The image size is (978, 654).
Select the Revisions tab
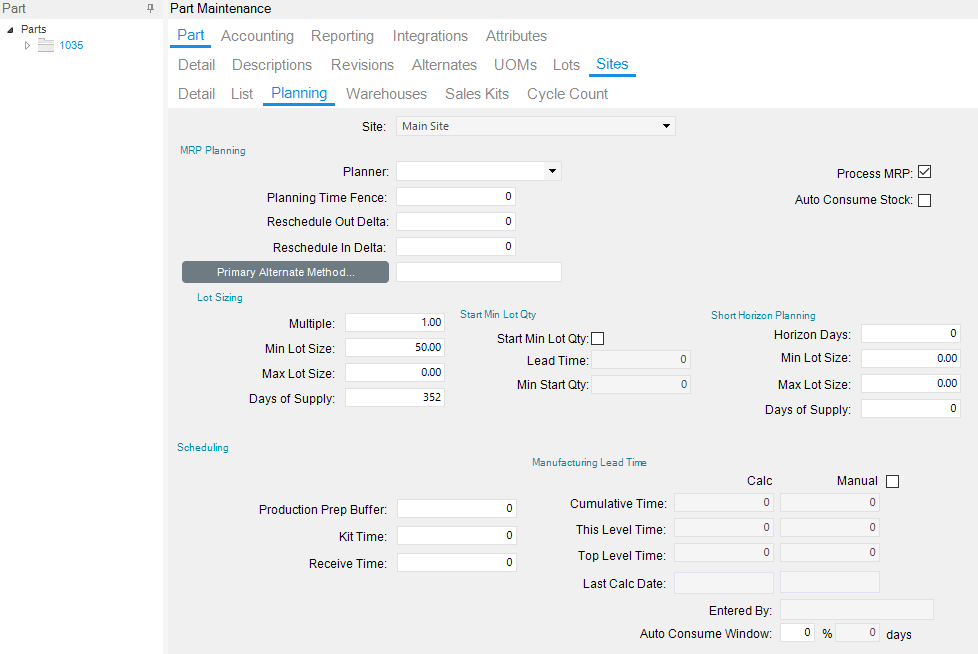pyautogui.click(x=362, y=65)
